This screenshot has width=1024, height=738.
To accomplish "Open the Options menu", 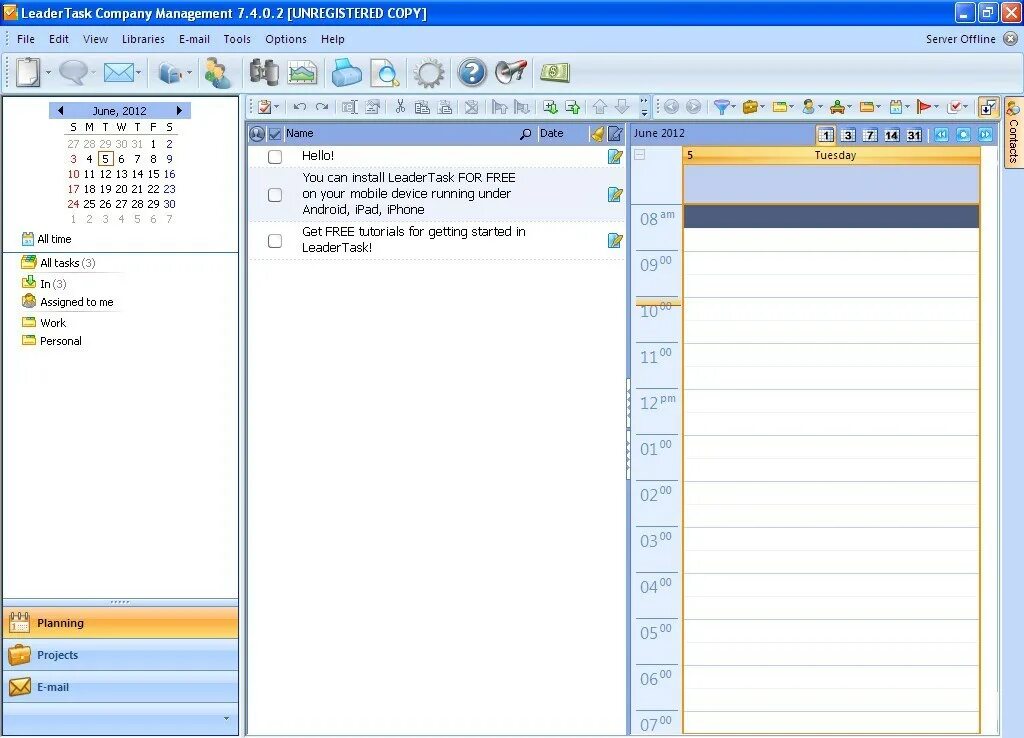I will 286,39.
